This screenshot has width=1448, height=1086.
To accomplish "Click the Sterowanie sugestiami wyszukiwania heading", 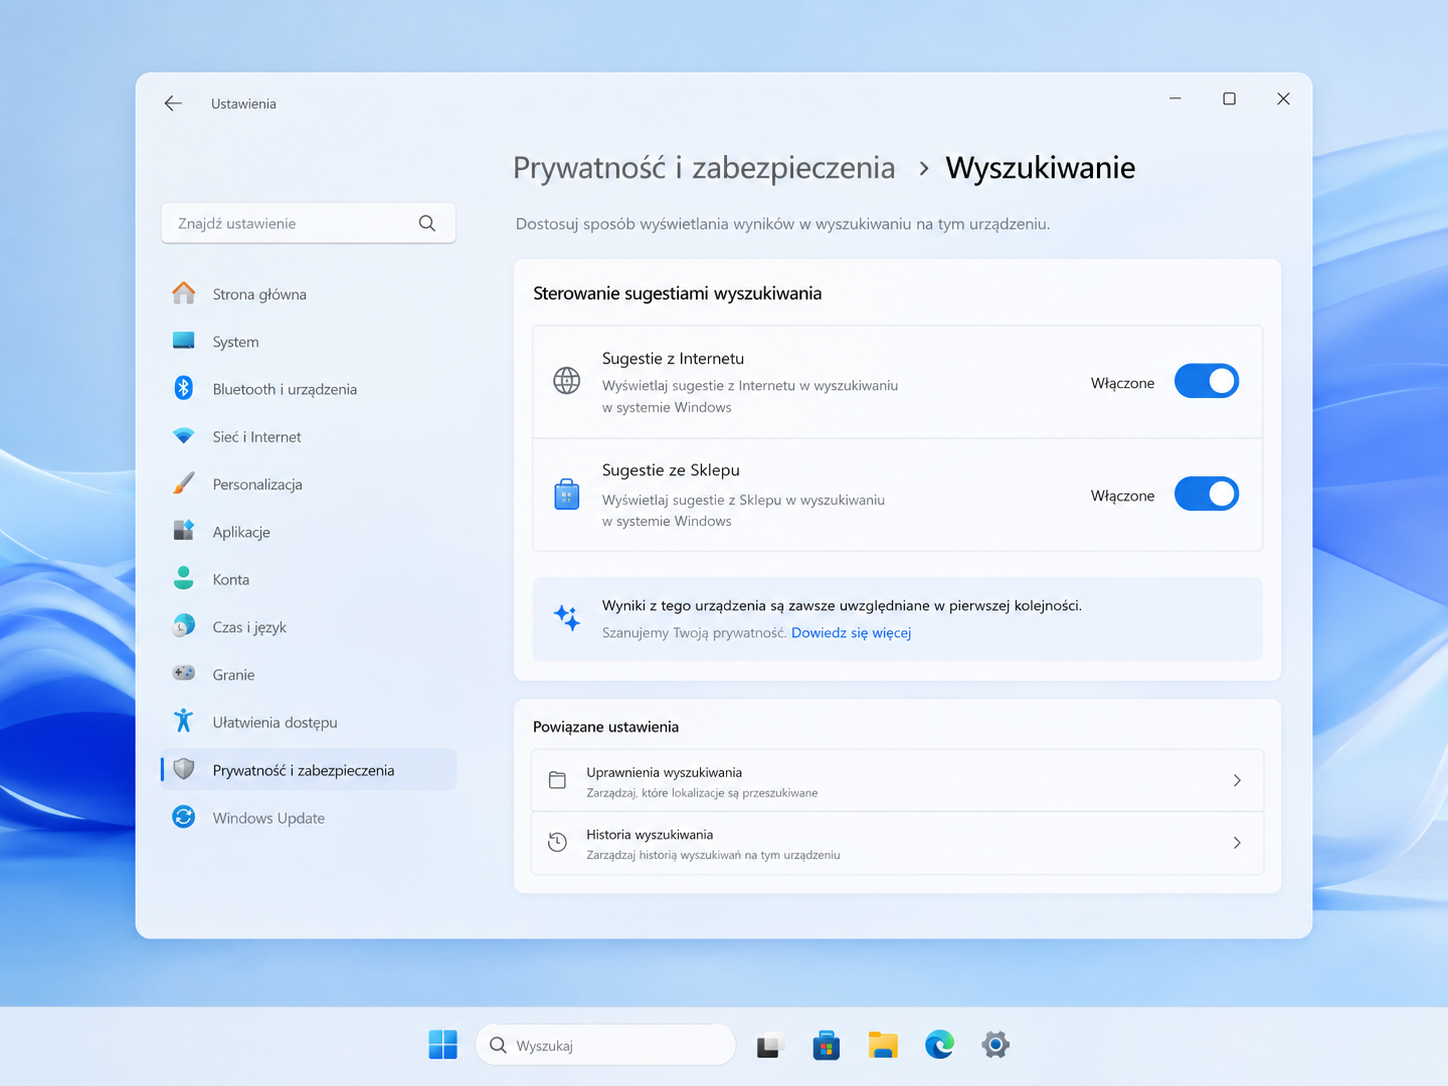I will click(x=677, y=293).
